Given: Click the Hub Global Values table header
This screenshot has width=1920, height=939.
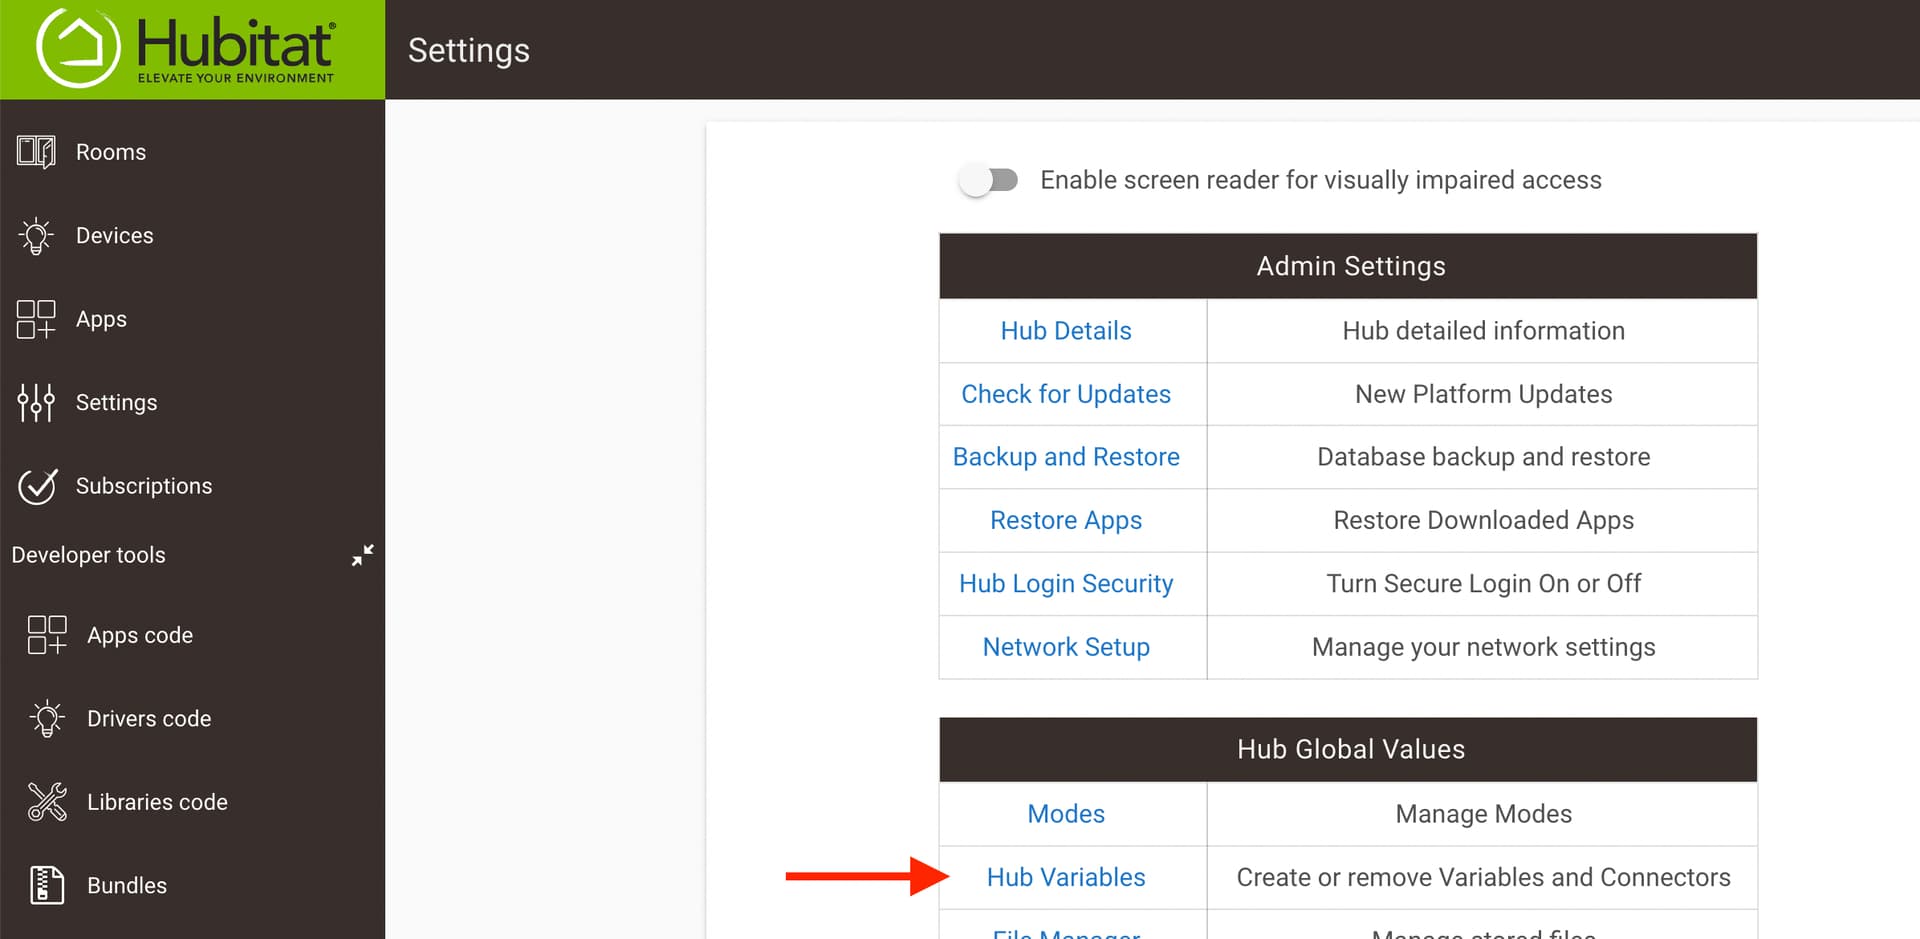Looking at the screenshot, I should (x=1348, y=749).
